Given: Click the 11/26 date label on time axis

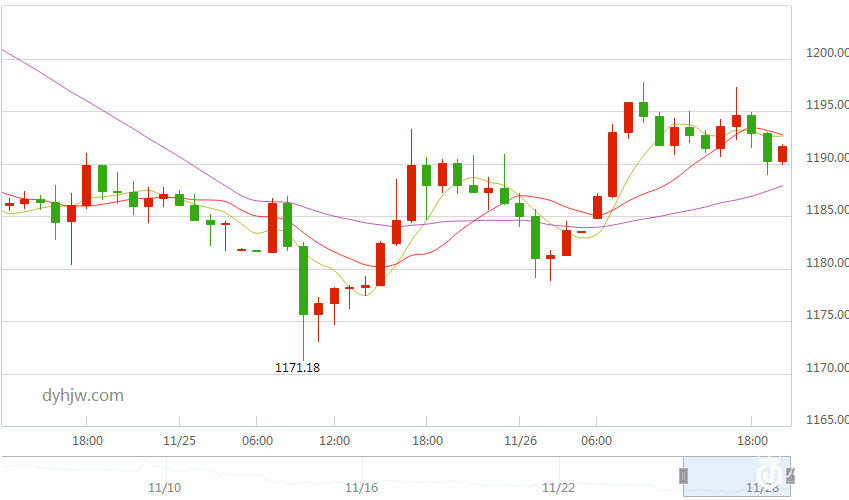Looking at the screenshot, I should 521,440.
